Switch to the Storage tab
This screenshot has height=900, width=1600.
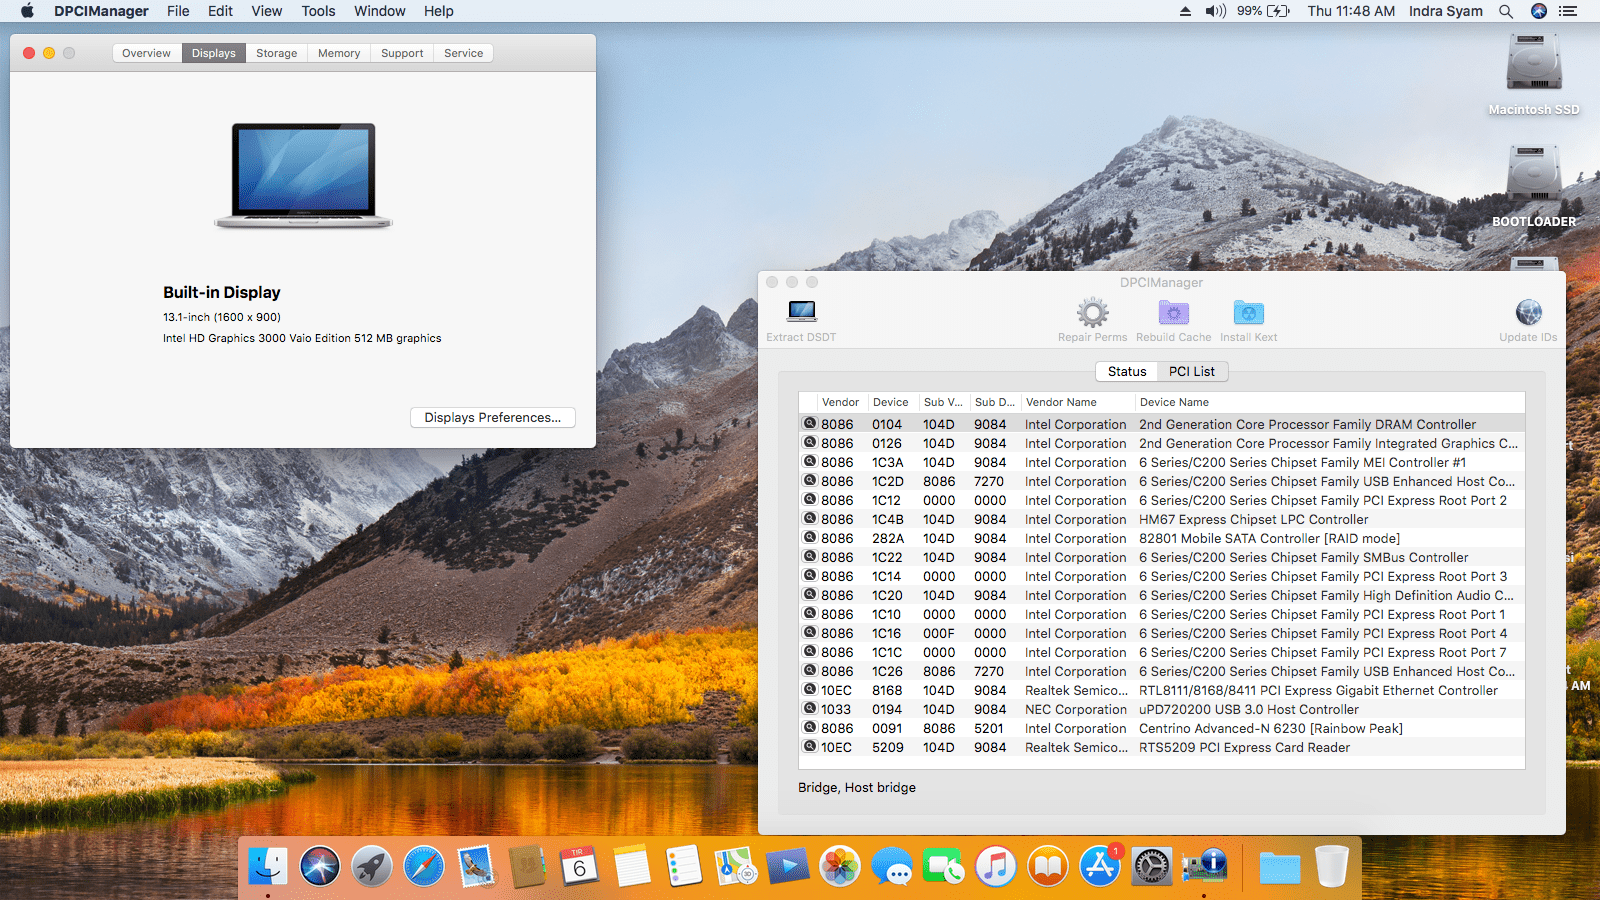pos(276,53)
